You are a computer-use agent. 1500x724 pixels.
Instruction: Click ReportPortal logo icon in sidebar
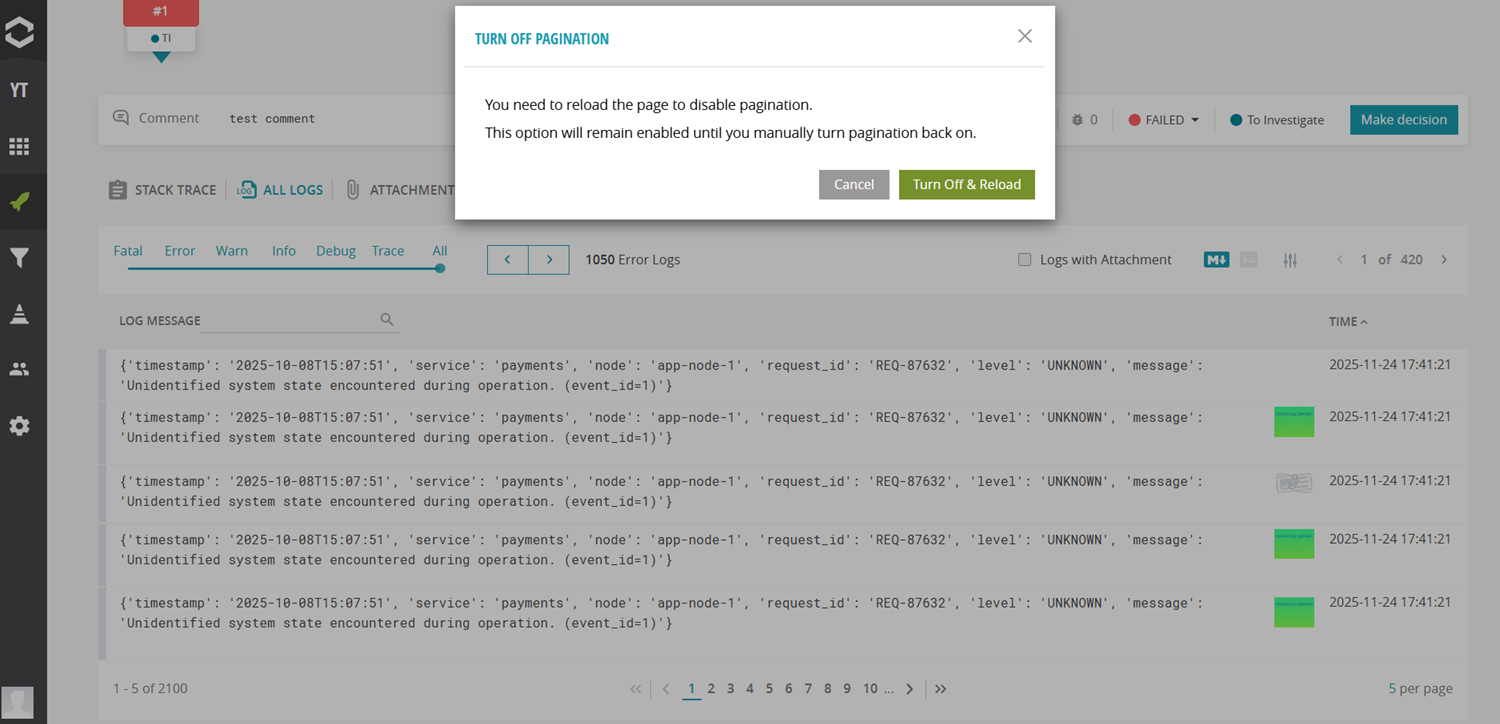(19, 32)
